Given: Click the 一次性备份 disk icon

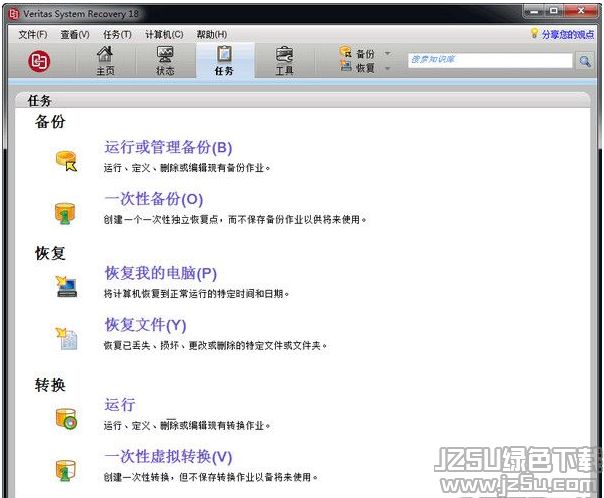Looking at the screenshot, I should point(65,213).
